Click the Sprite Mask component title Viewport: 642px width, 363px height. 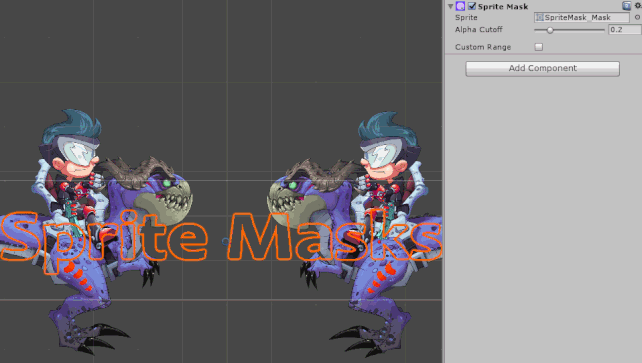click(503, 7)
